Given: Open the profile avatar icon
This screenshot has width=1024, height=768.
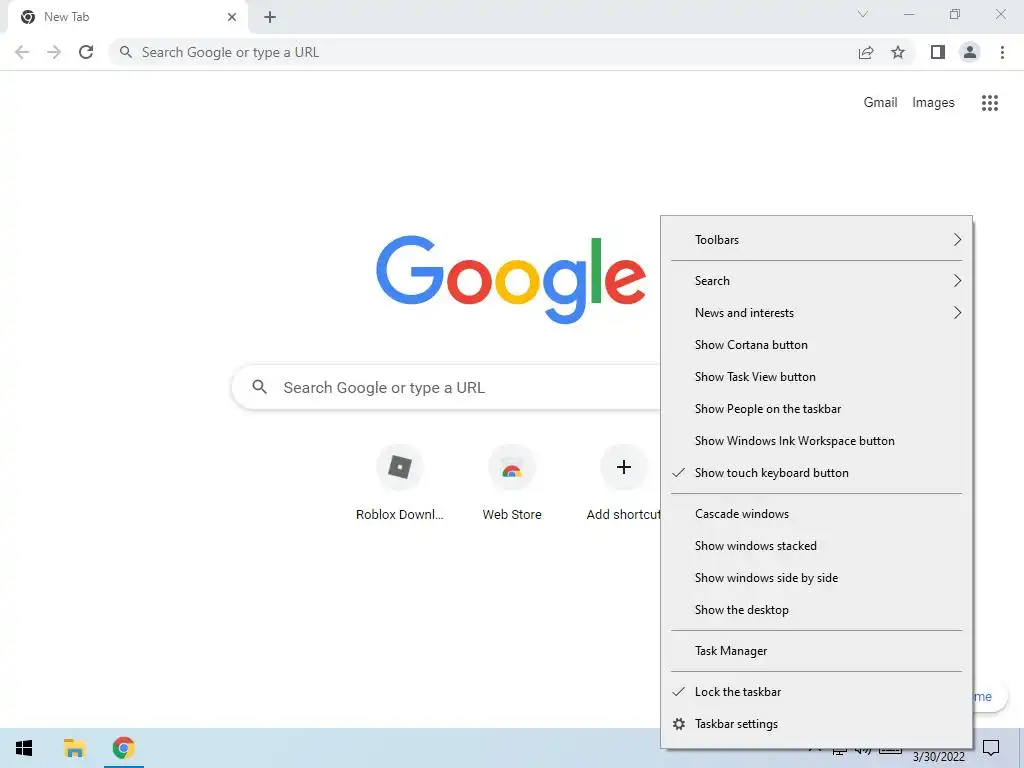Looking at the screenshot, I should pyautogui.click(x=970, y=52).
